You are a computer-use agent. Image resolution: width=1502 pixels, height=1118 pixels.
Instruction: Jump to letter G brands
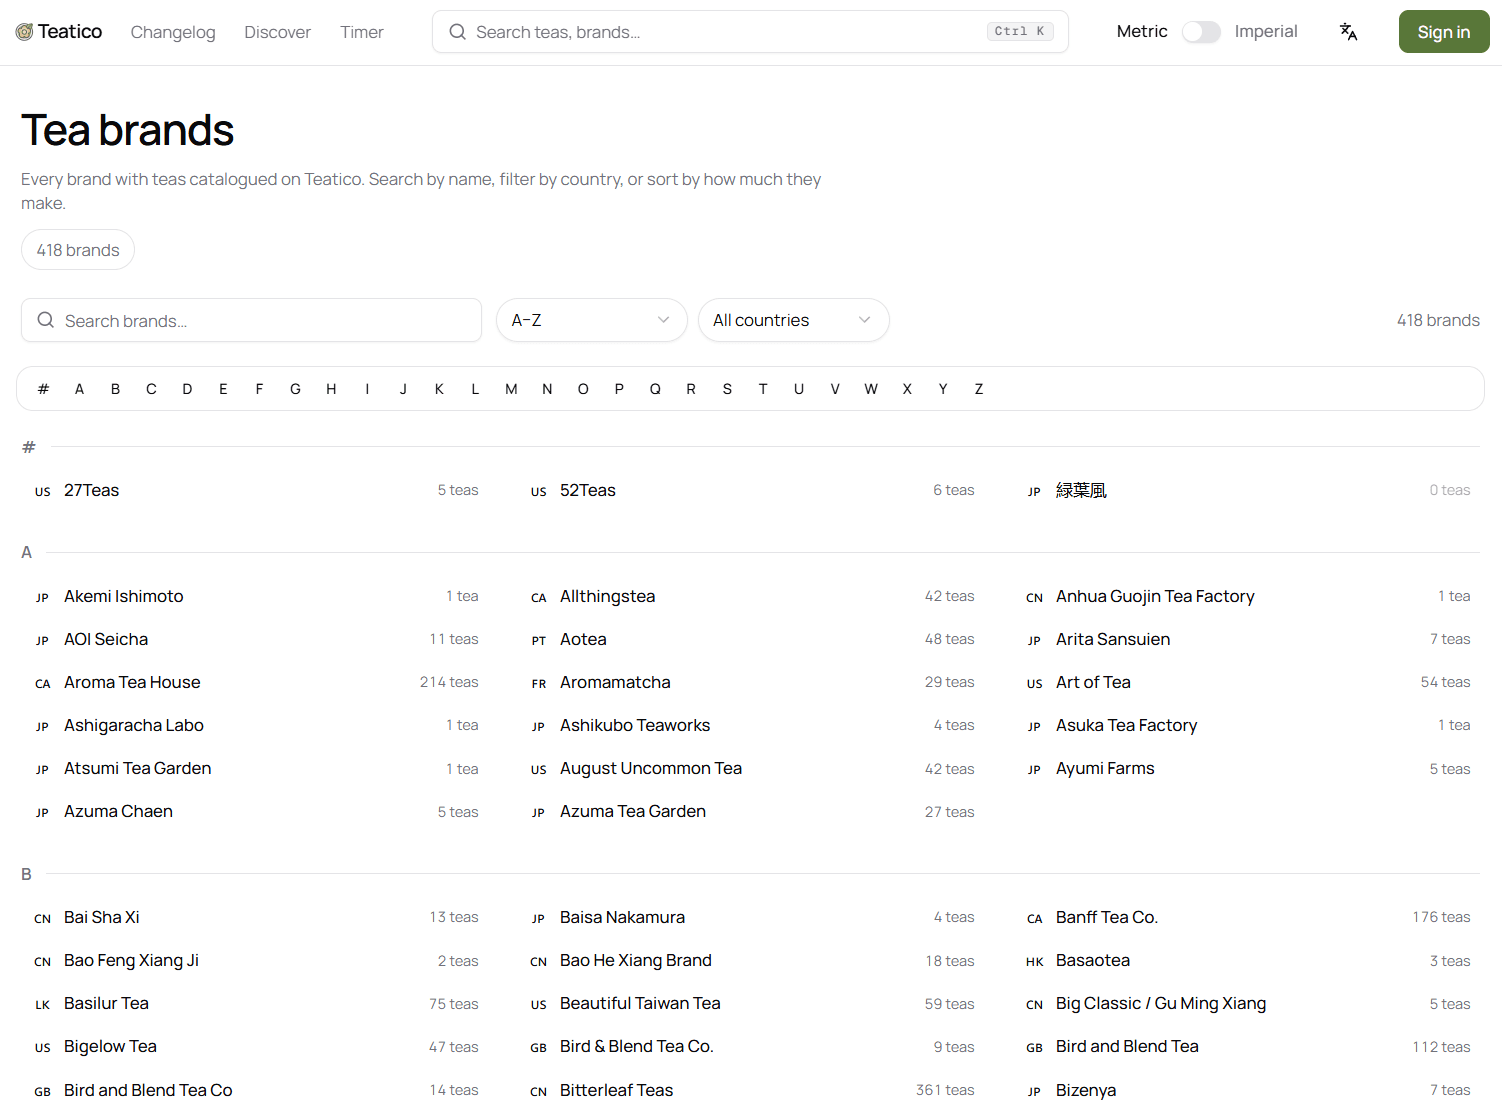coord(295,389)
